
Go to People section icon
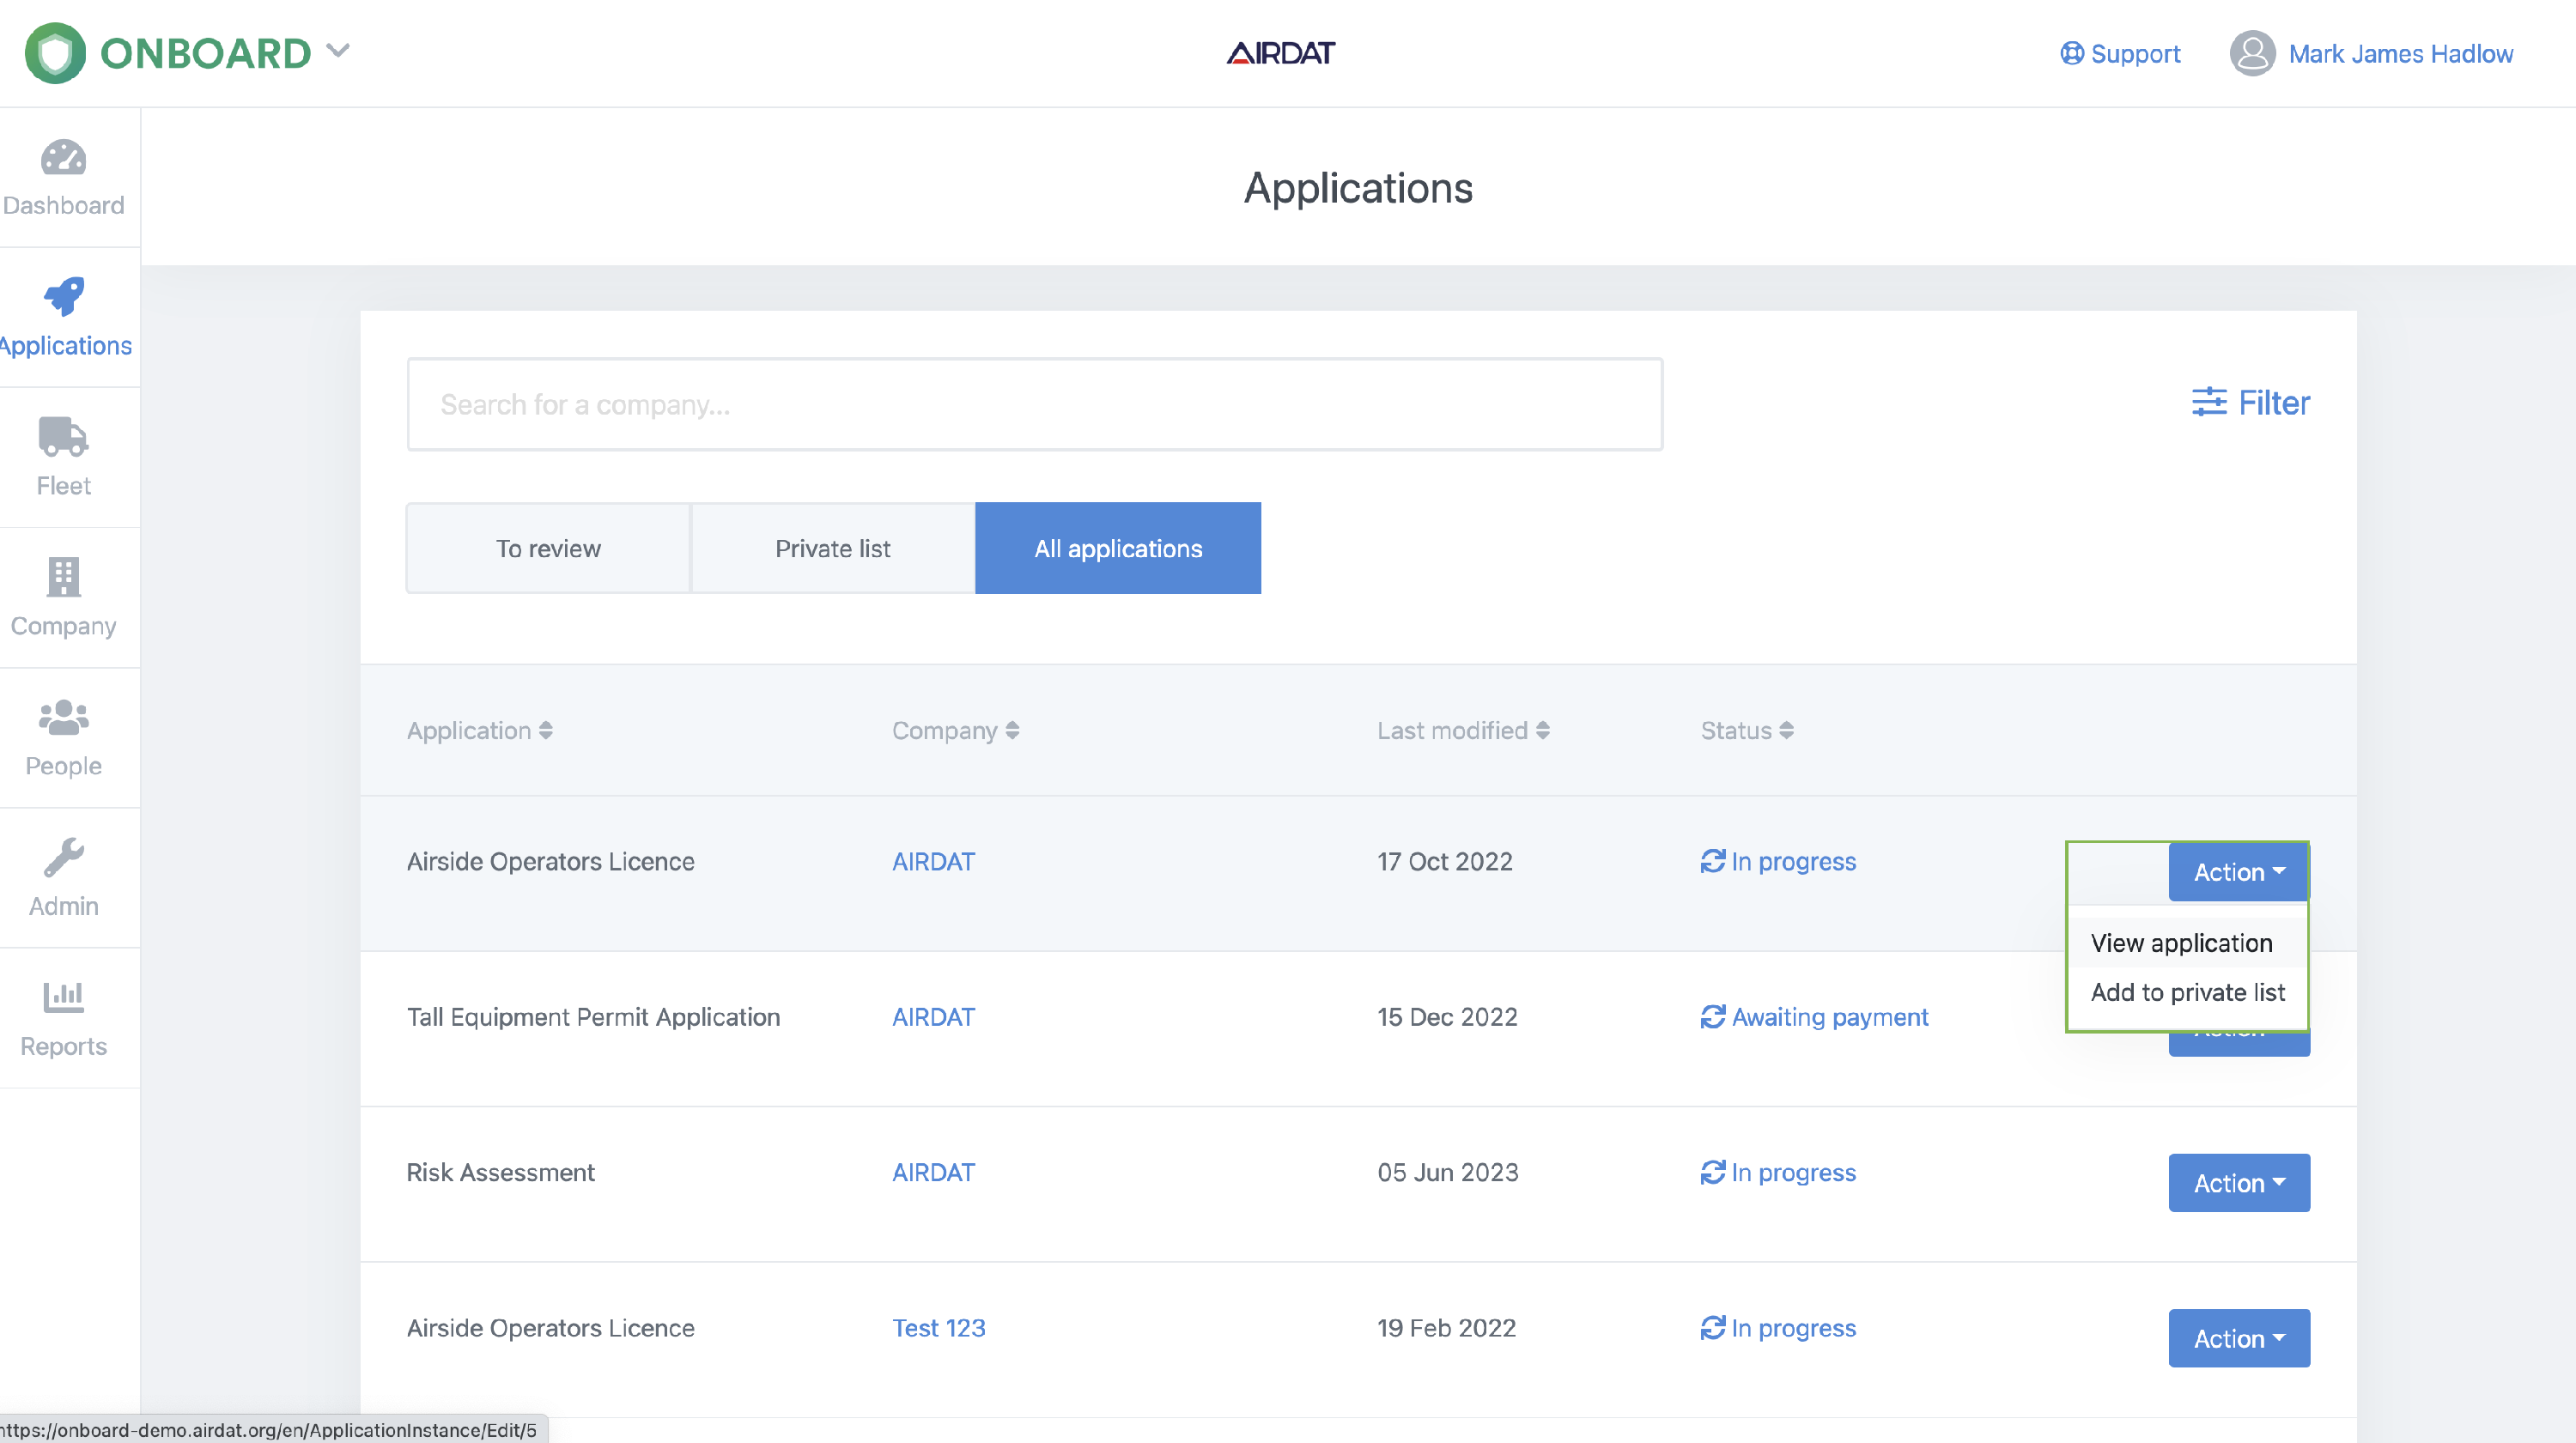pos(63,717)
